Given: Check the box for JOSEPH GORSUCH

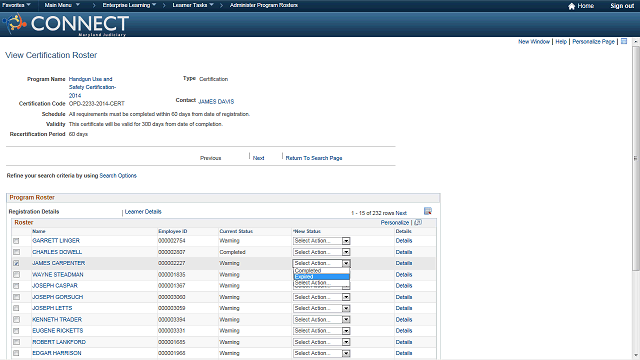Looking at the screenshot, I should (16, 297).
